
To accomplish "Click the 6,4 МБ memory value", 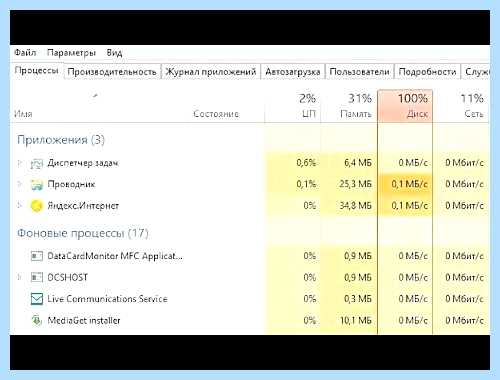I will coord(358,163).
